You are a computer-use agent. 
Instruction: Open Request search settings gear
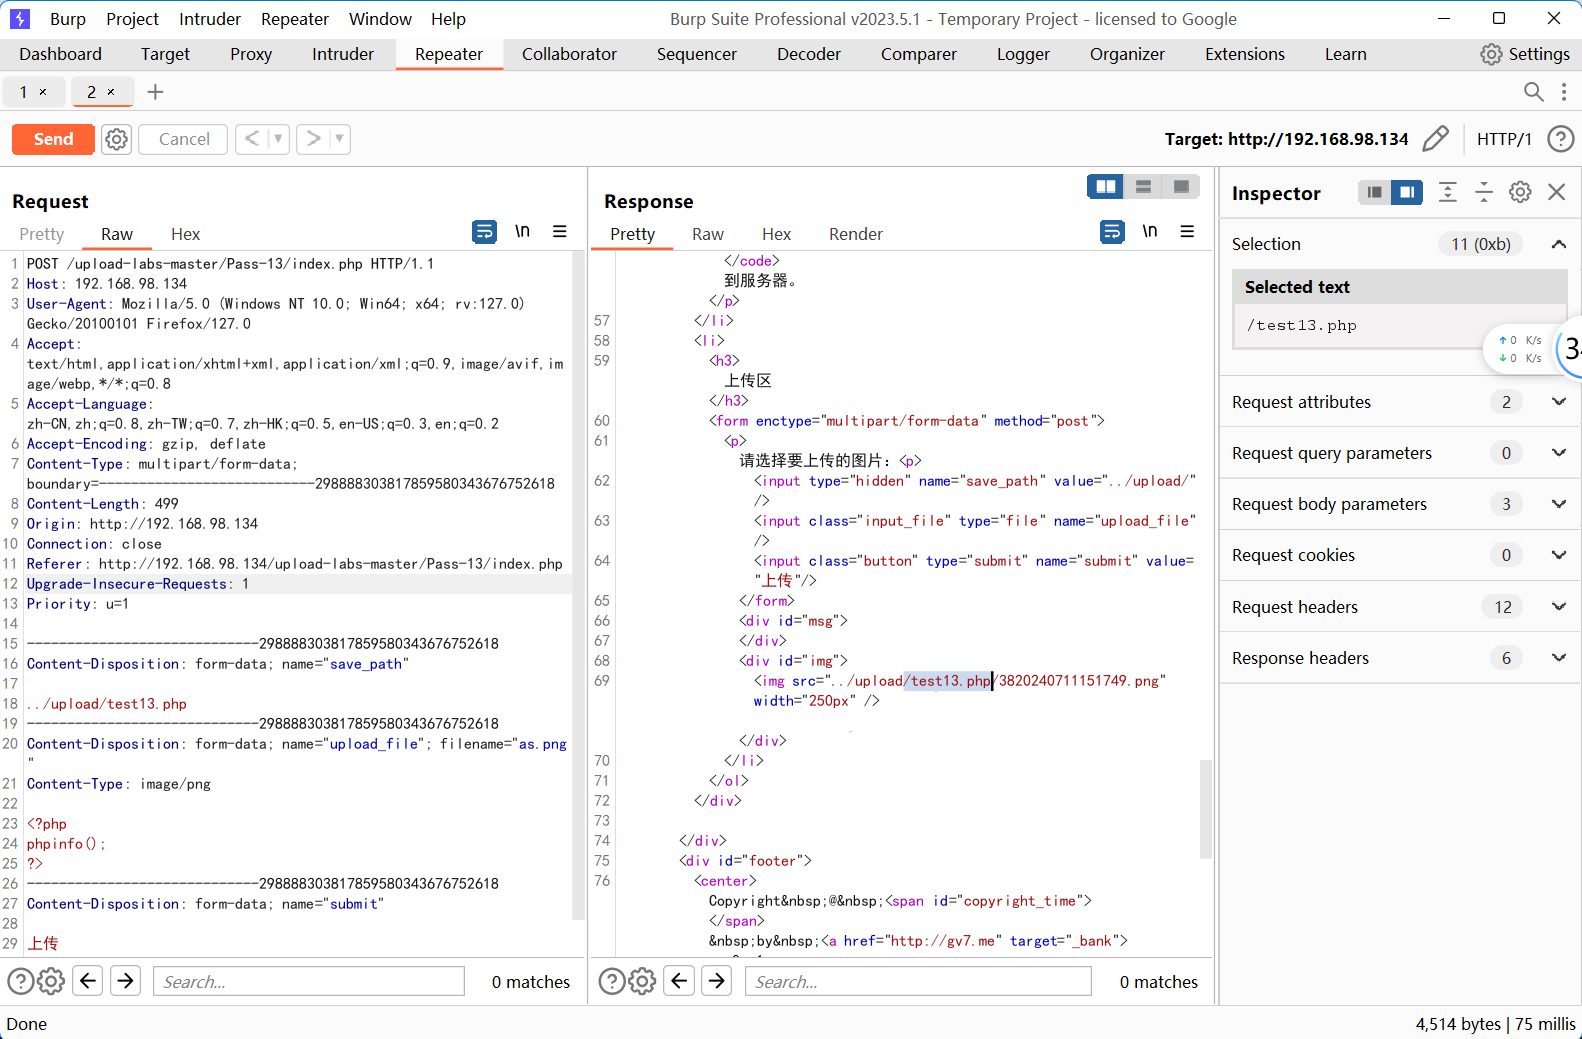(51, 981)
